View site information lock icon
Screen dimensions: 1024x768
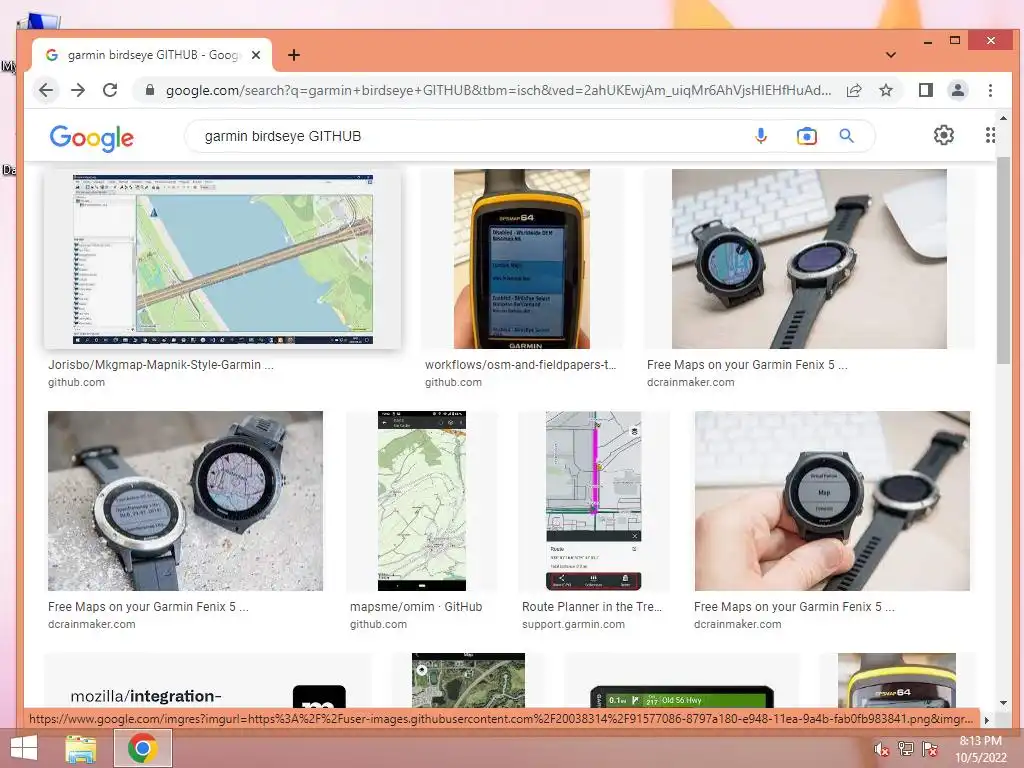[150, 90]
